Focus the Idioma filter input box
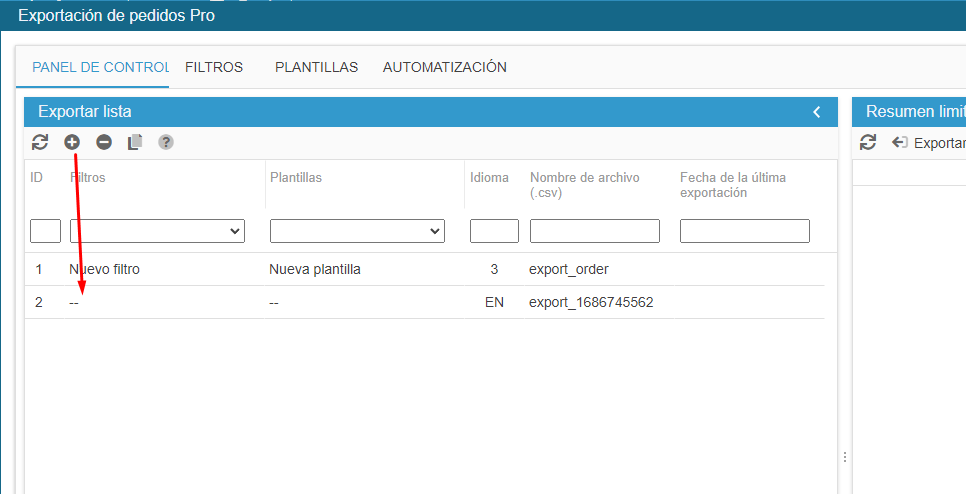The image size is (966, 494). [494, 231]
